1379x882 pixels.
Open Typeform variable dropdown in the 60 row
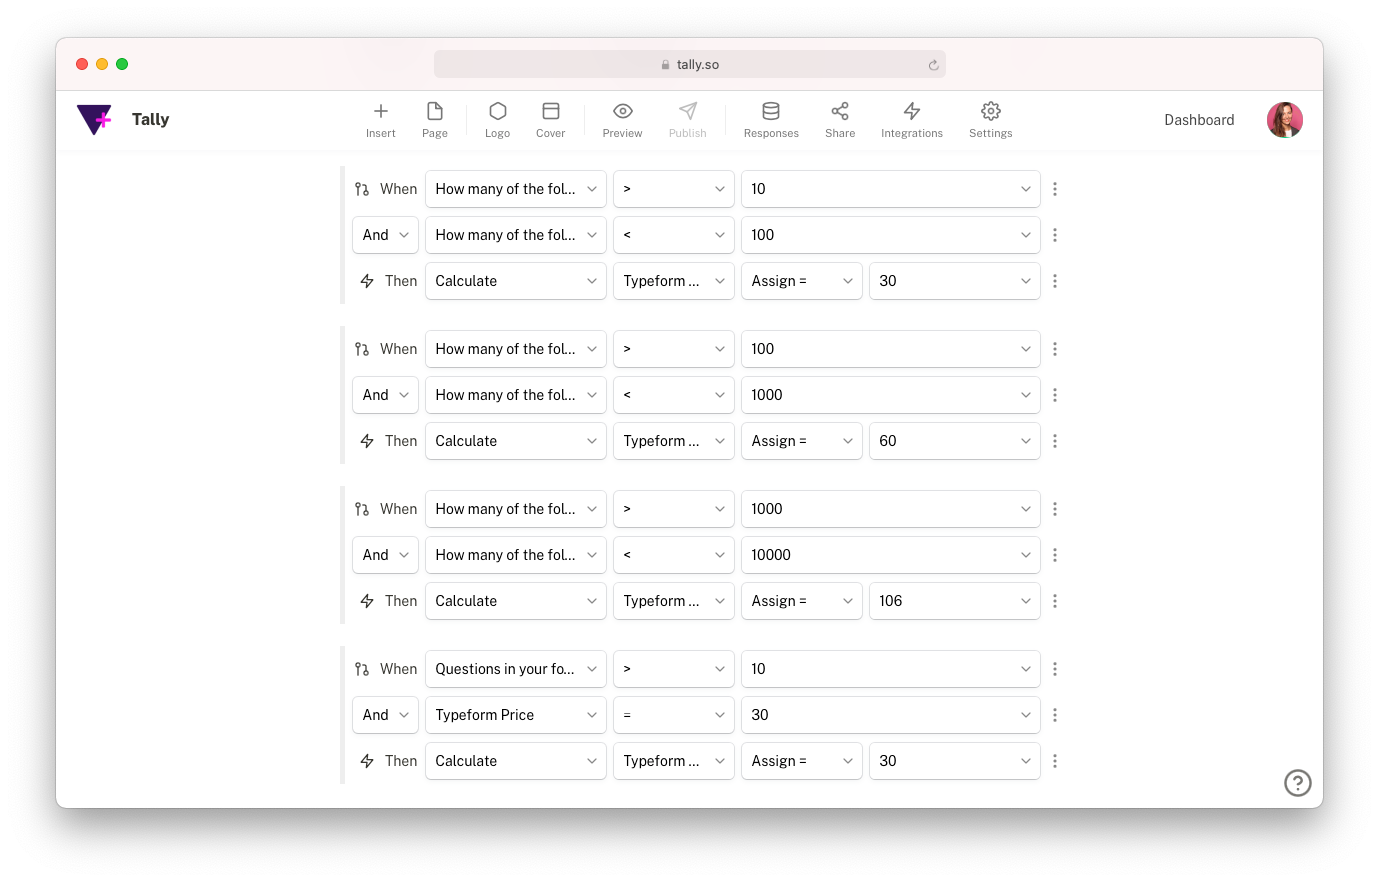coord(673,441)
